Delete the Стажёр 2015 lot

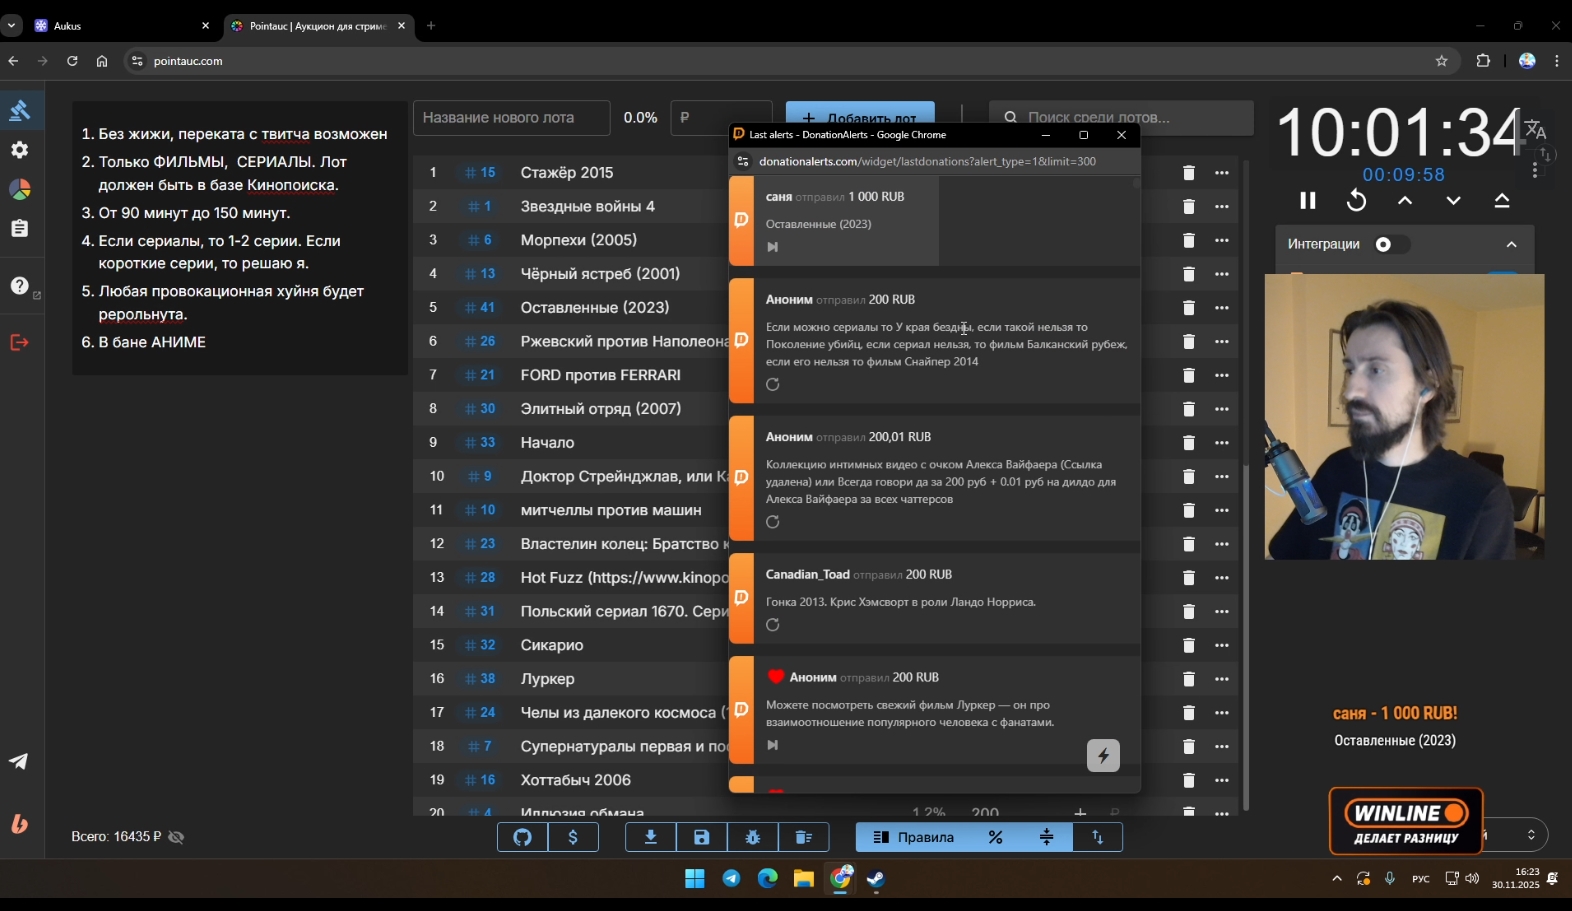[x=1188, y=173]
